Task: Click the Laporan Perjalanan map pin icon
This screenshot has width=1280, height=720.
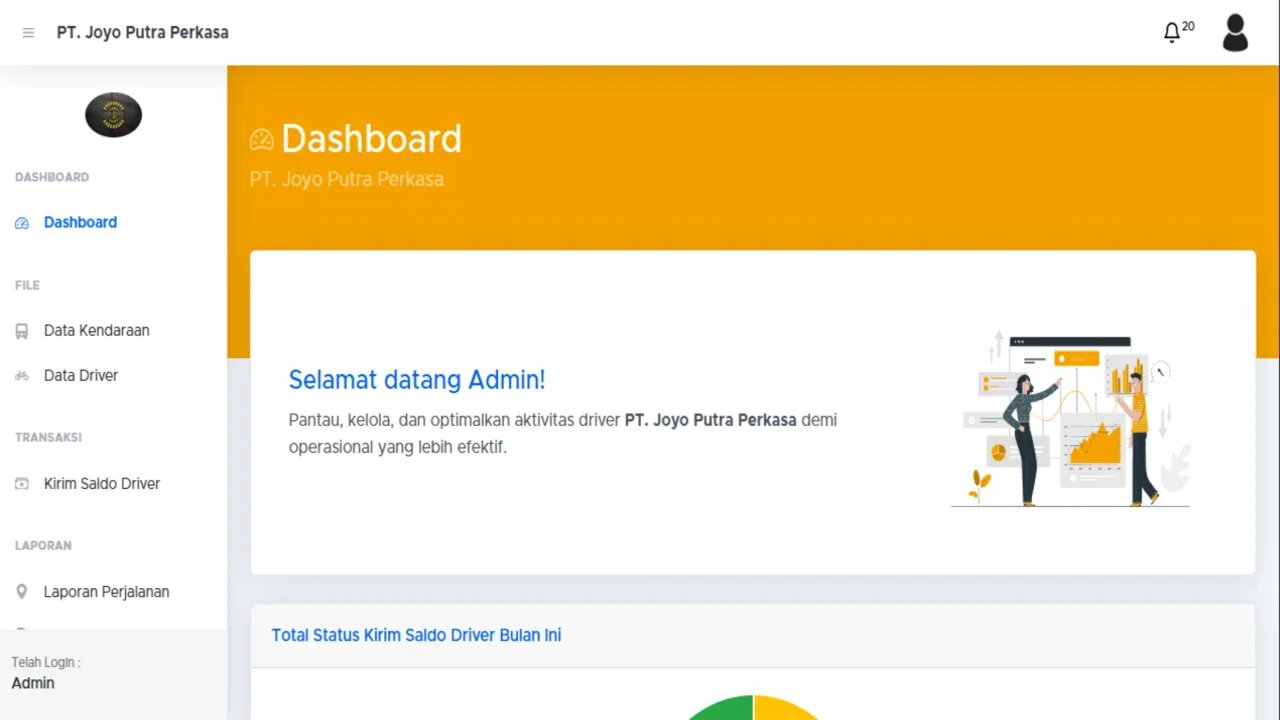Action: pos(22,592)
